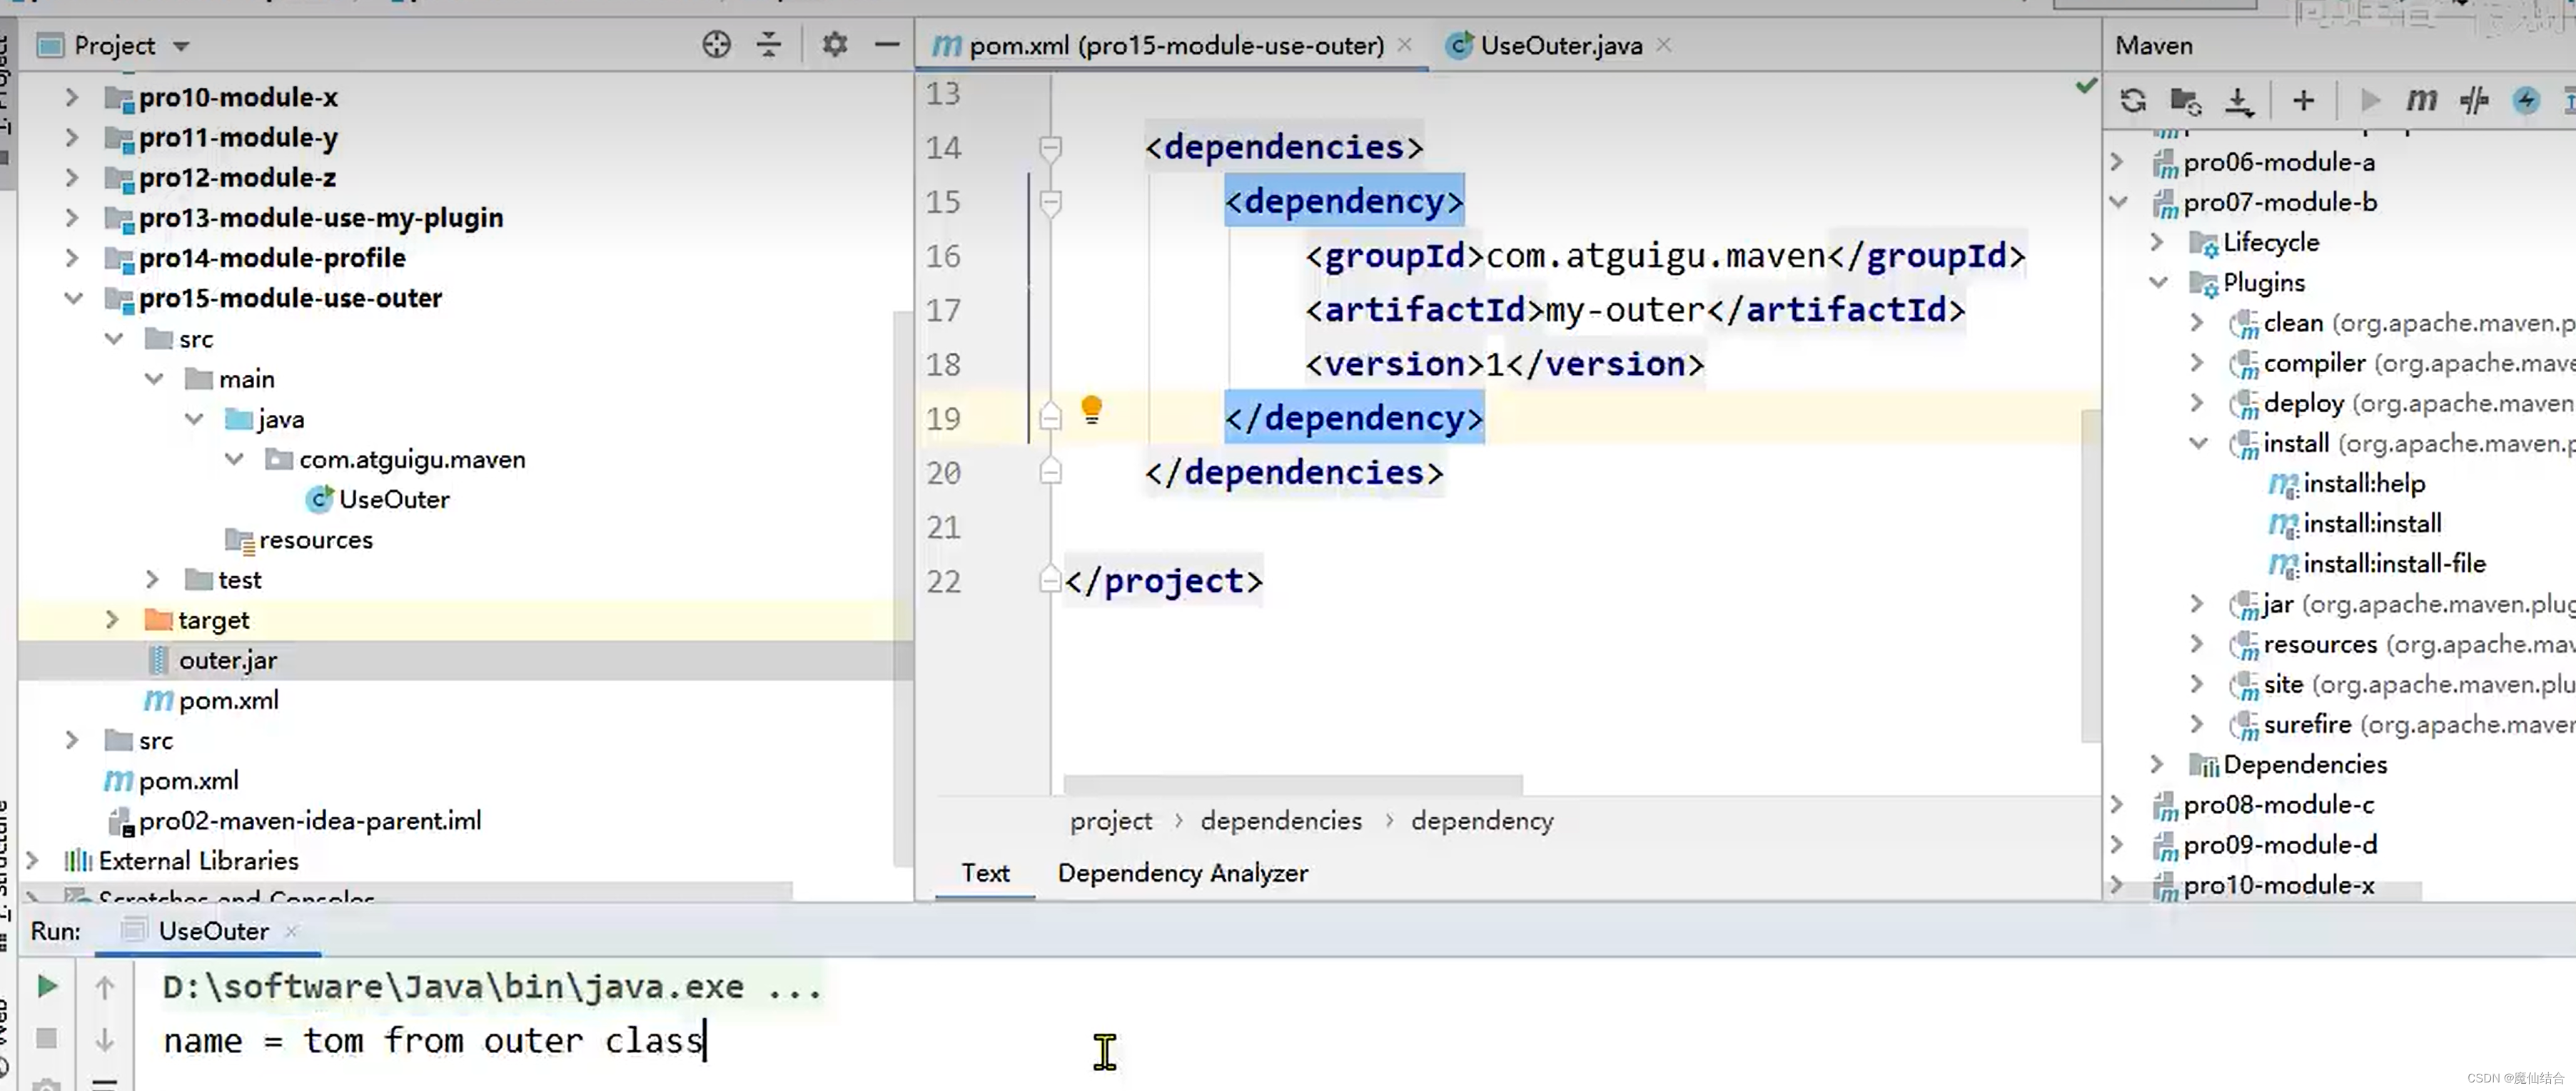The height and width of the screenshot is (1091, 2576).
Task: Select UseOuter tab in Run panel
Action: (213, 931)
